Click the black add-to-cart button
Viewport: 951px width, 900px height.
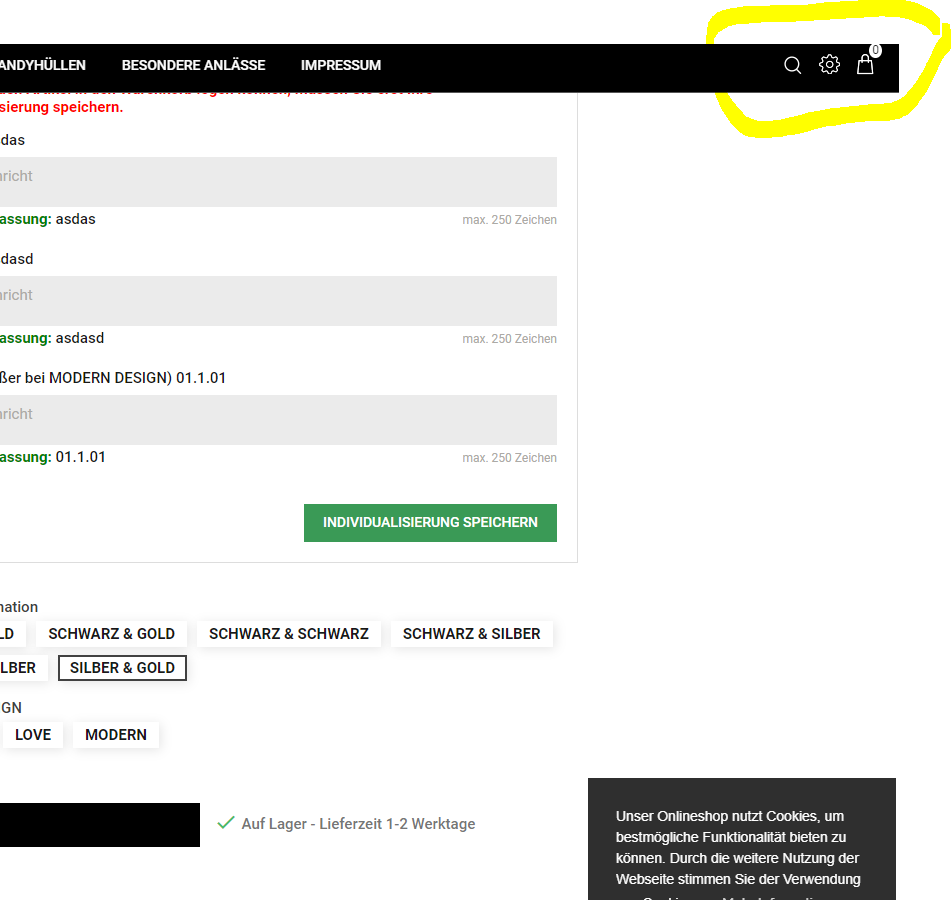point(99,825)
